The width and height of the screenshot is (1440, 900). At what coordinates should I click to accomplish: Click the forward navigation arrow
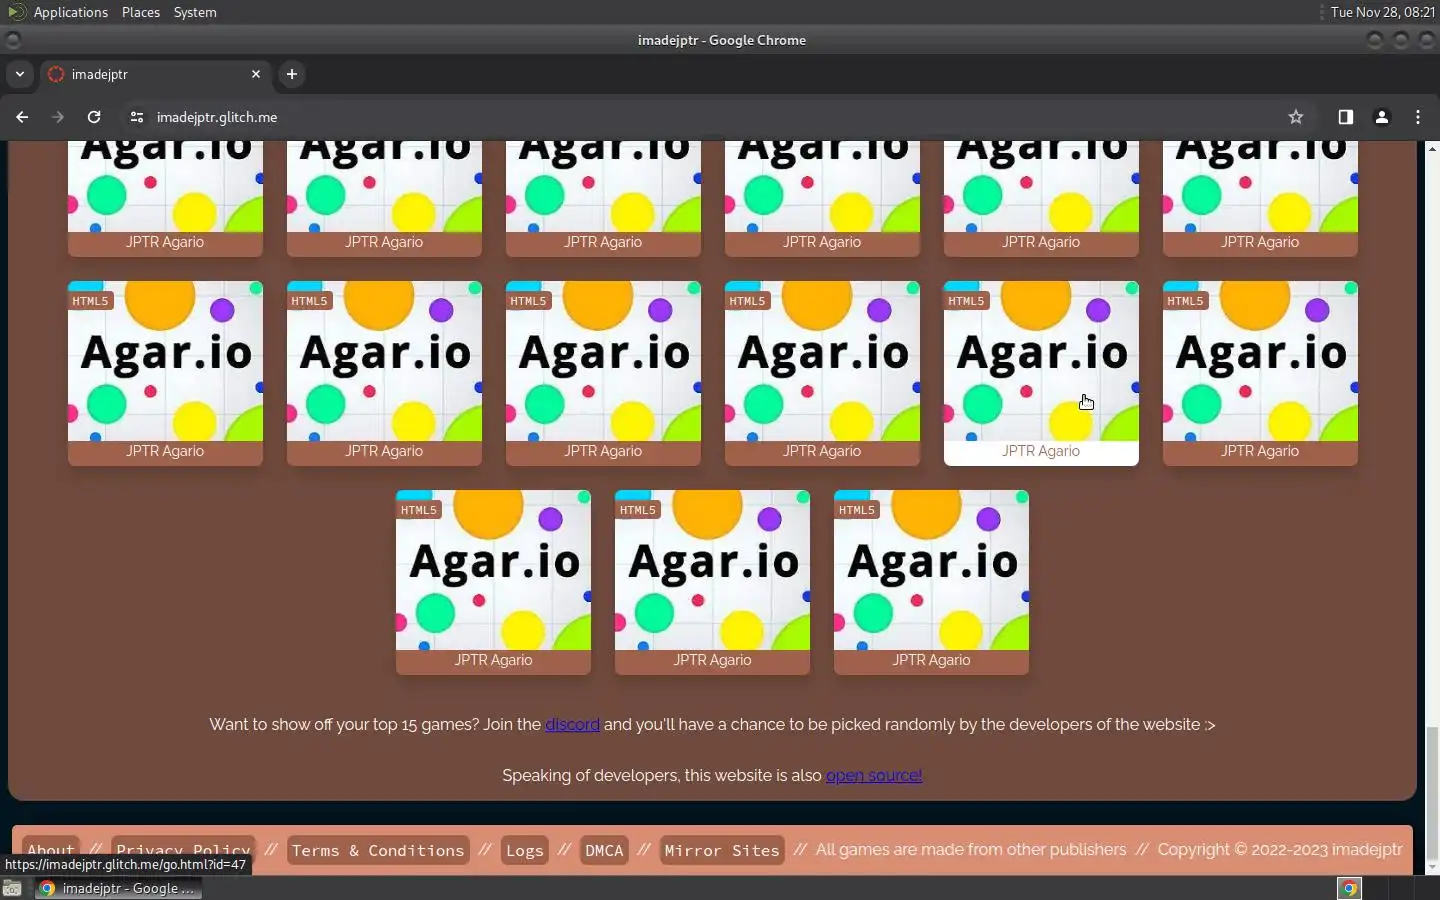point(58,117)
